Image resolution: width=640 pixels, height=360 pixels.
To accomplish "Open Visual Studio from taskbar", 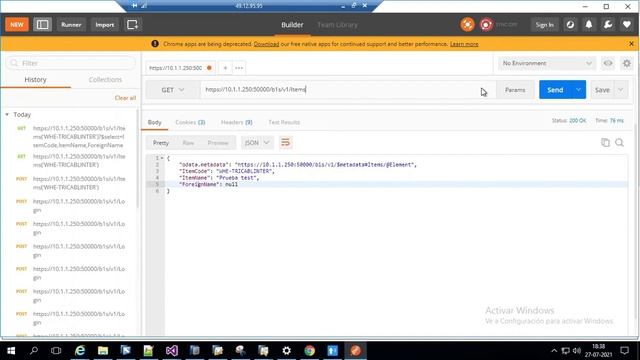I will pyautogui.click(x=172, y=351).
